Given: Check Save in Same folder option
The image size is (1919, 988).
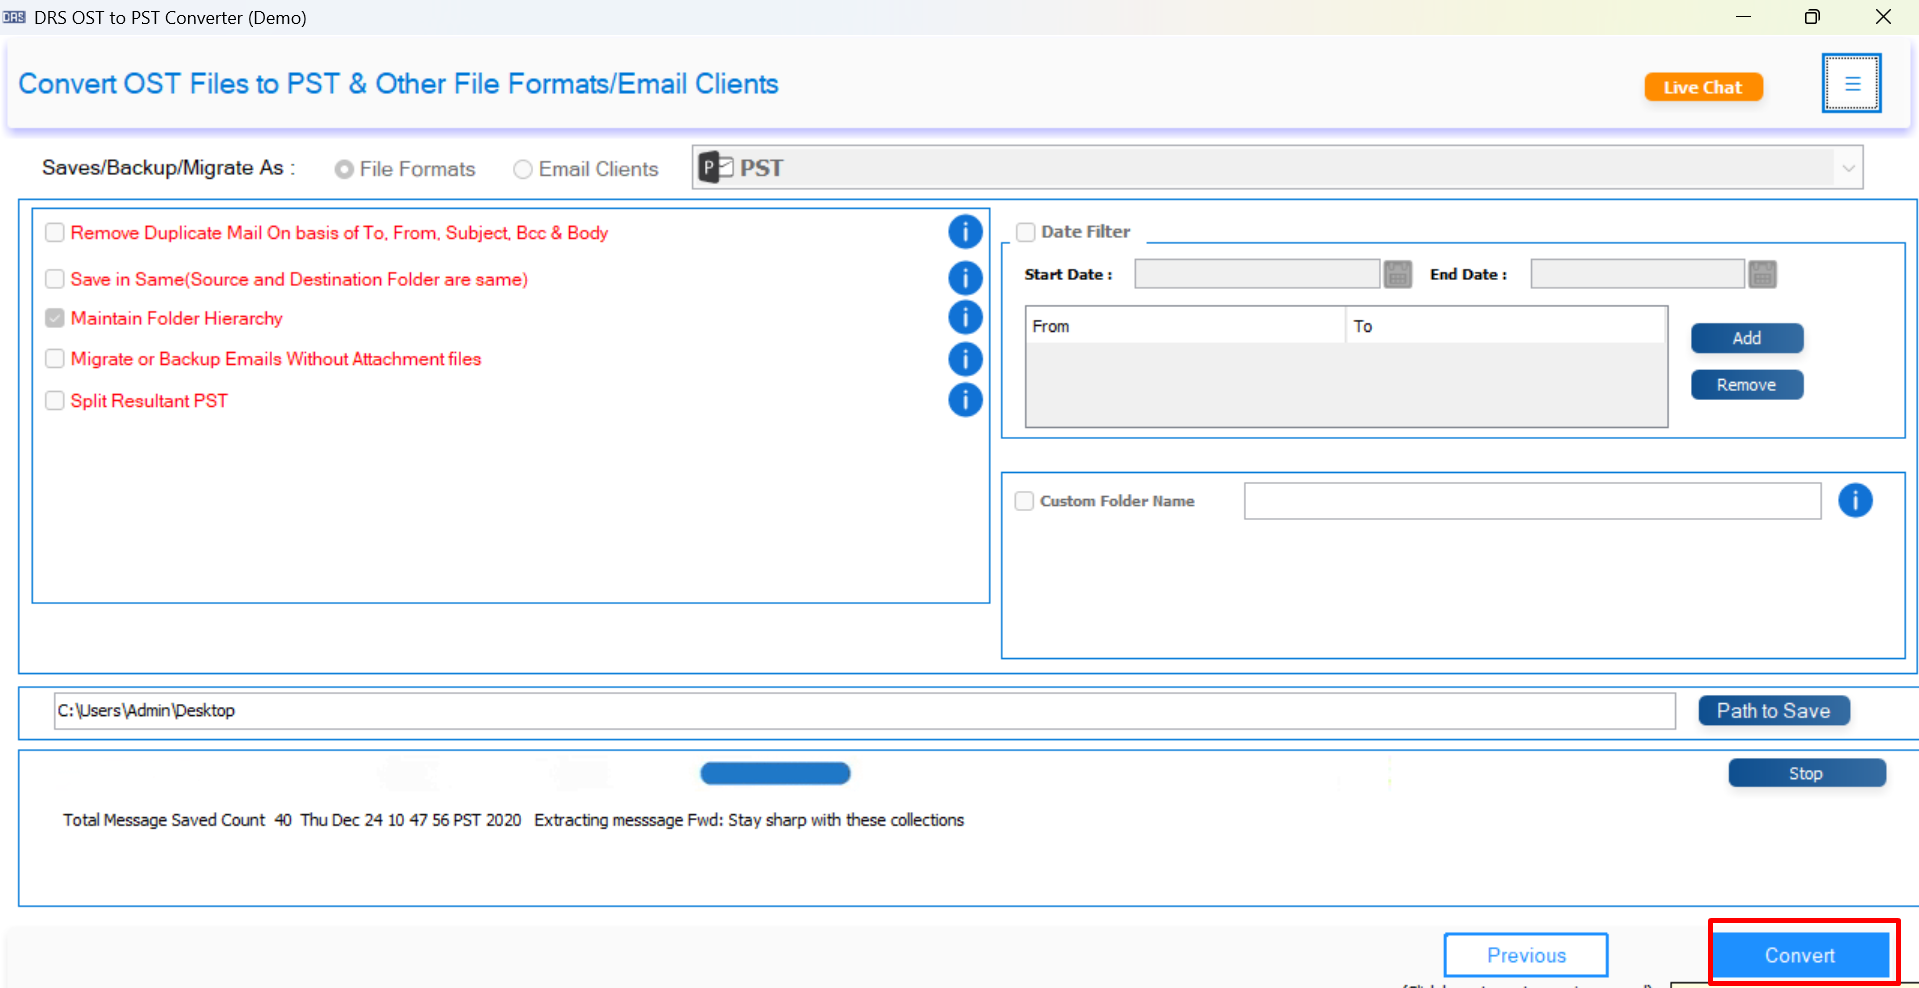Looking at the screenshot, I should tap(55, 278).
